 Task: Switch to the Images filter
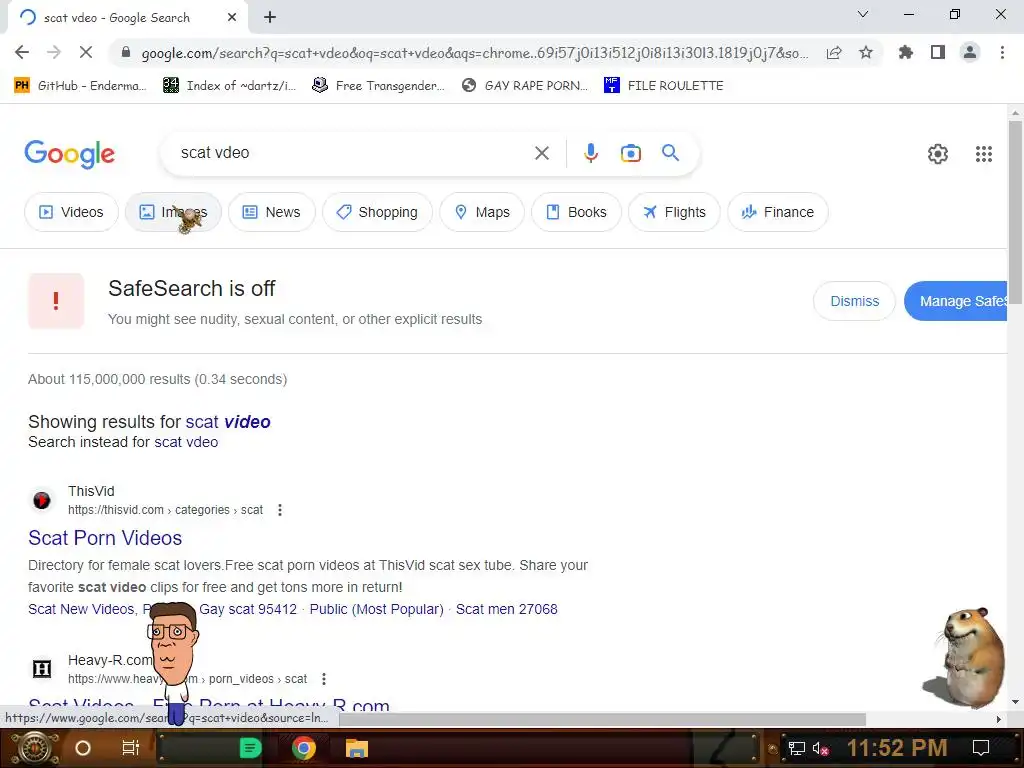(x=173, y=212)
